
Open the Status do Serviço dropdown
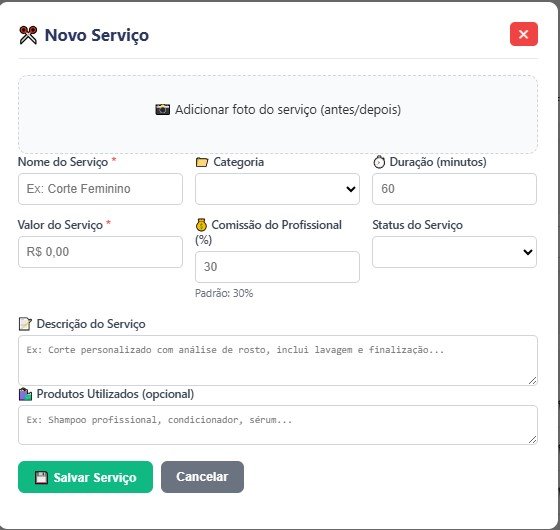click(454, 252)
